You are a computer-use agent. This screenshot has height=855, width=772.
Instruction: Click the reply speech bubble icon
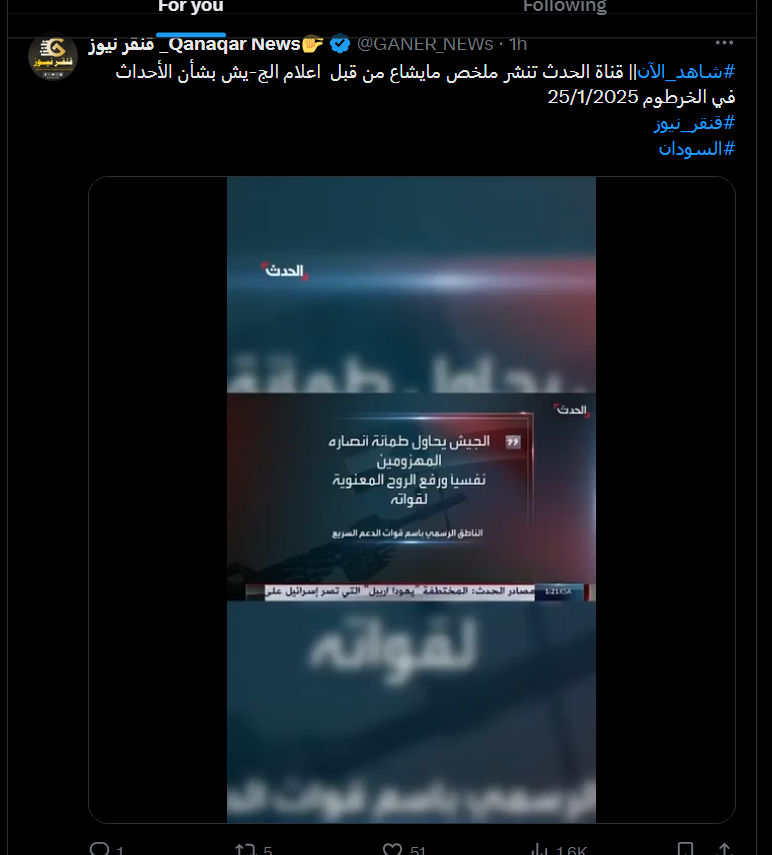pyautogui.click(x=99, y=848)
